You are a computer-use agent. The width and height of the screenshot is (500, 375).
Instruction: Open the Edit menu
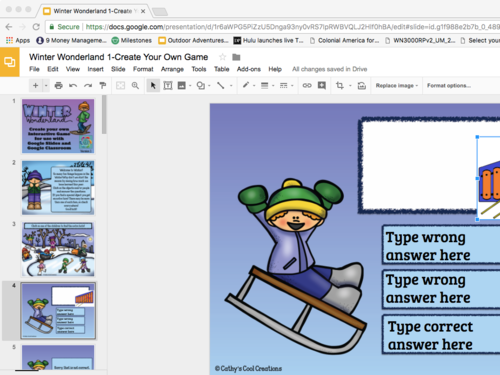click(x=53, y=69)
